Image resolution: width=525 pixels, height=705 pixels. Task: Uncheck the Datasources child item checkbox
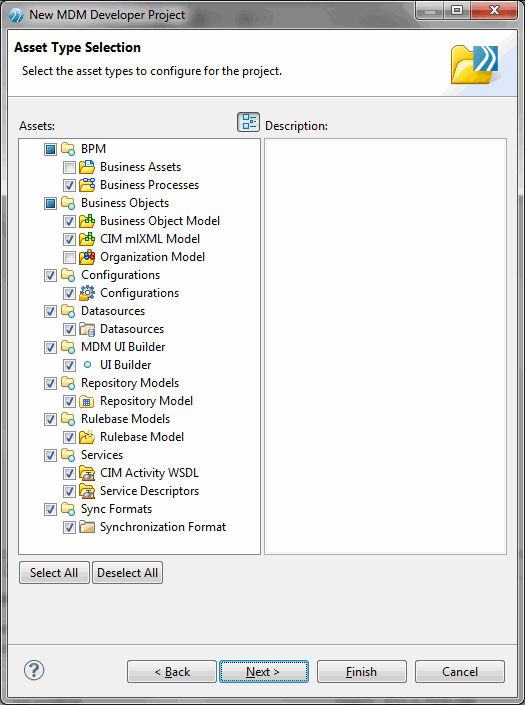[69, 329]
